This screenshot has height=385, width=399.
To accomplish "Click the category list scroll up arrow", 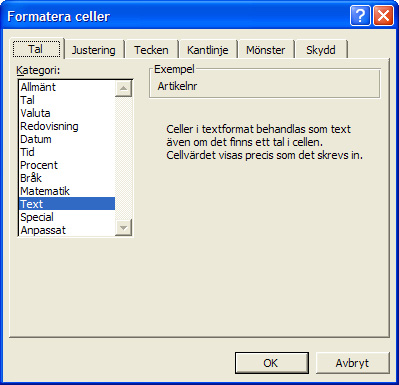I will 123,89.
